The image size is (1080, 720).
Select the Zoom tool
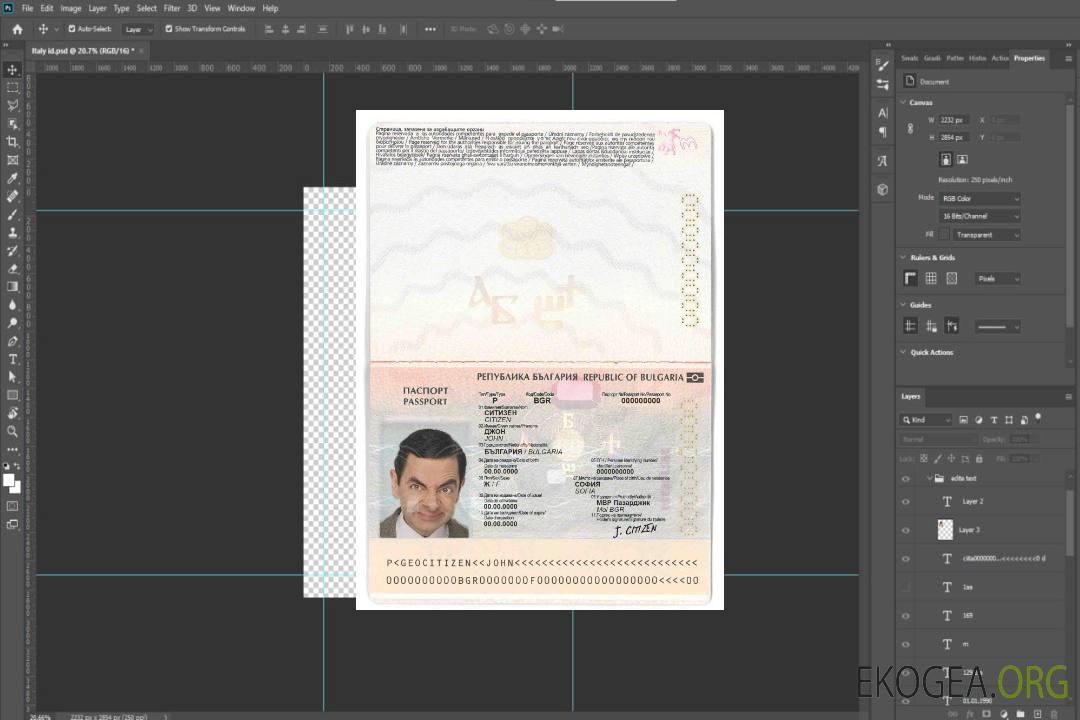tap(12, 431)
